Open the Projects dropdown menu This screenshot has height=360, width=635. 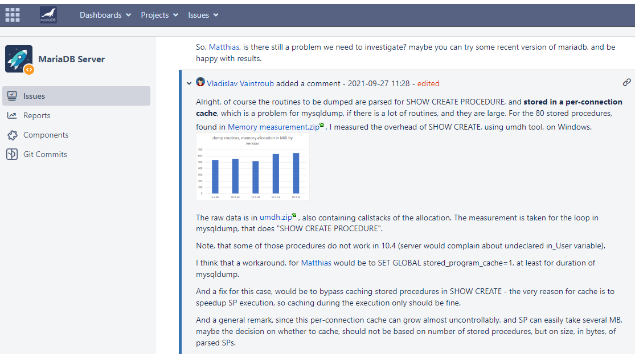tap(160, 15)
